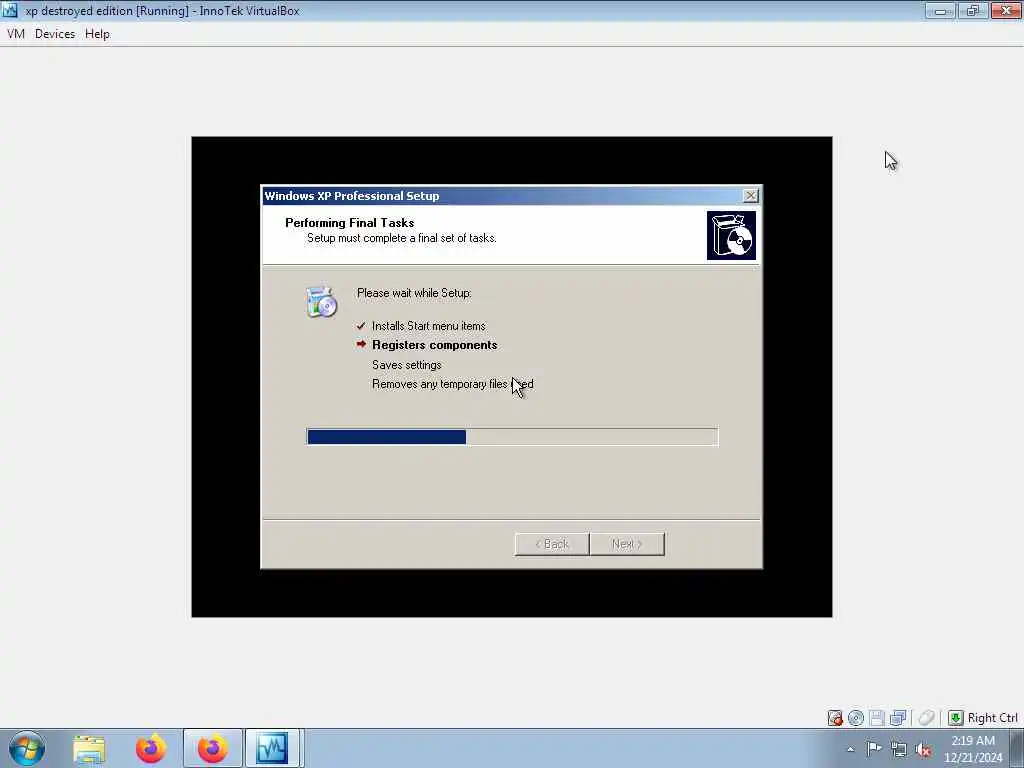Image resolution: width=1024 pixels, height=768 pixels.
Task: Click 'Performing Final Tasks' heading
Action: [x=349, y=223]
